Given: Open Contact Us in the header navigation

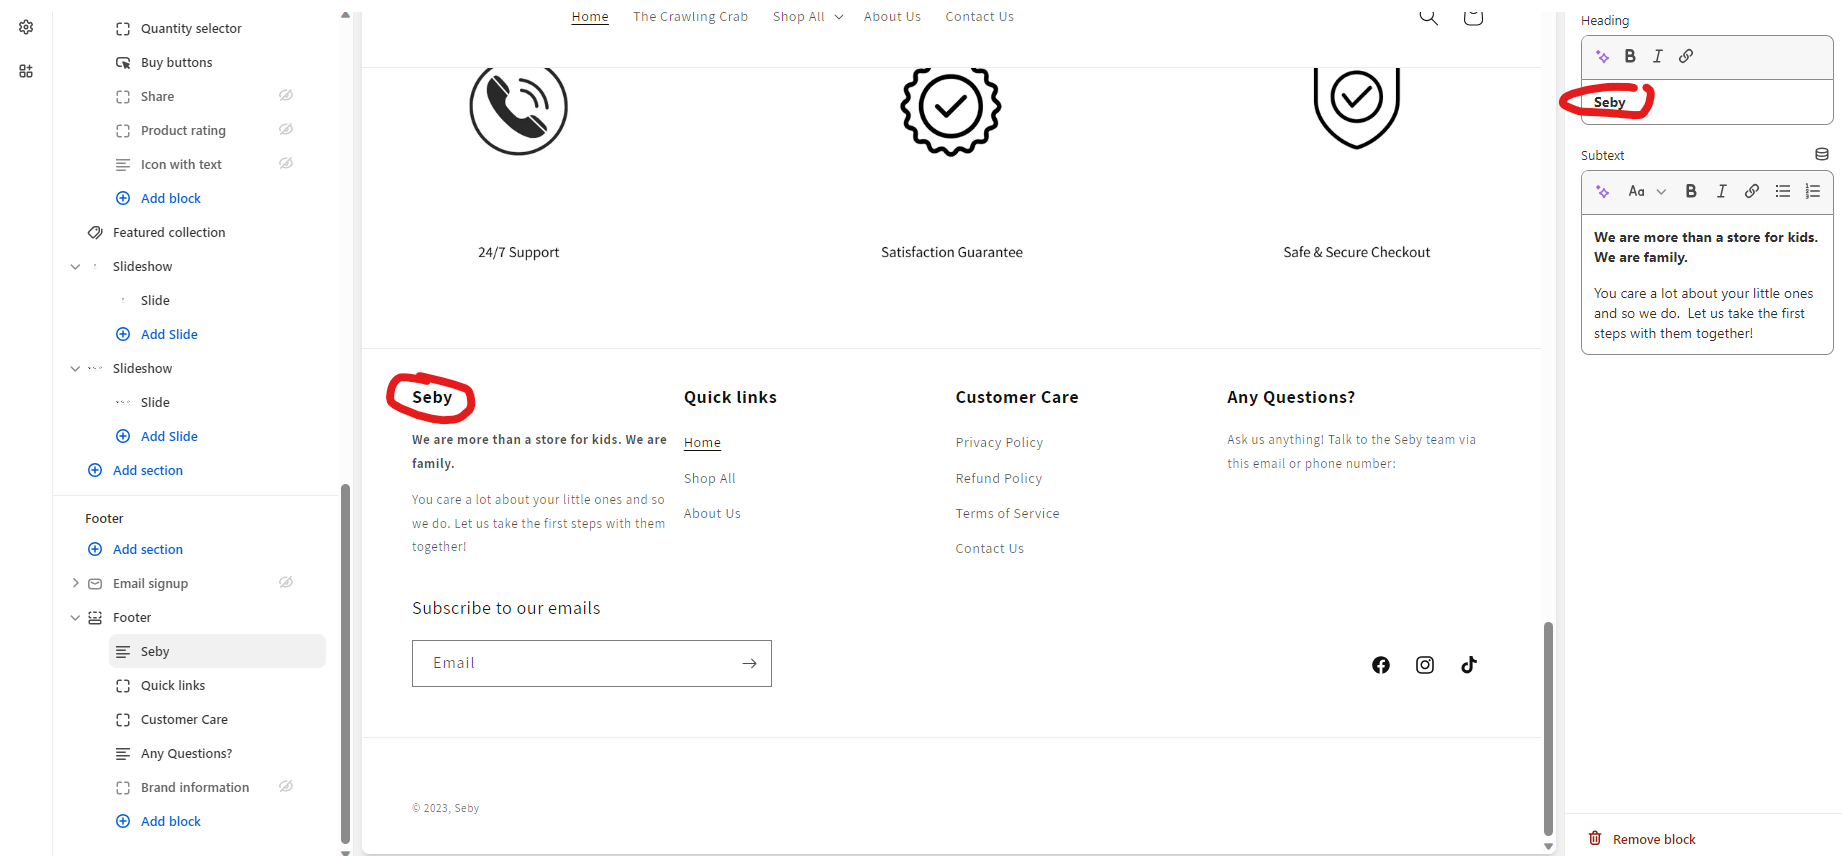Looking at the screenshot, I should 979,17.
